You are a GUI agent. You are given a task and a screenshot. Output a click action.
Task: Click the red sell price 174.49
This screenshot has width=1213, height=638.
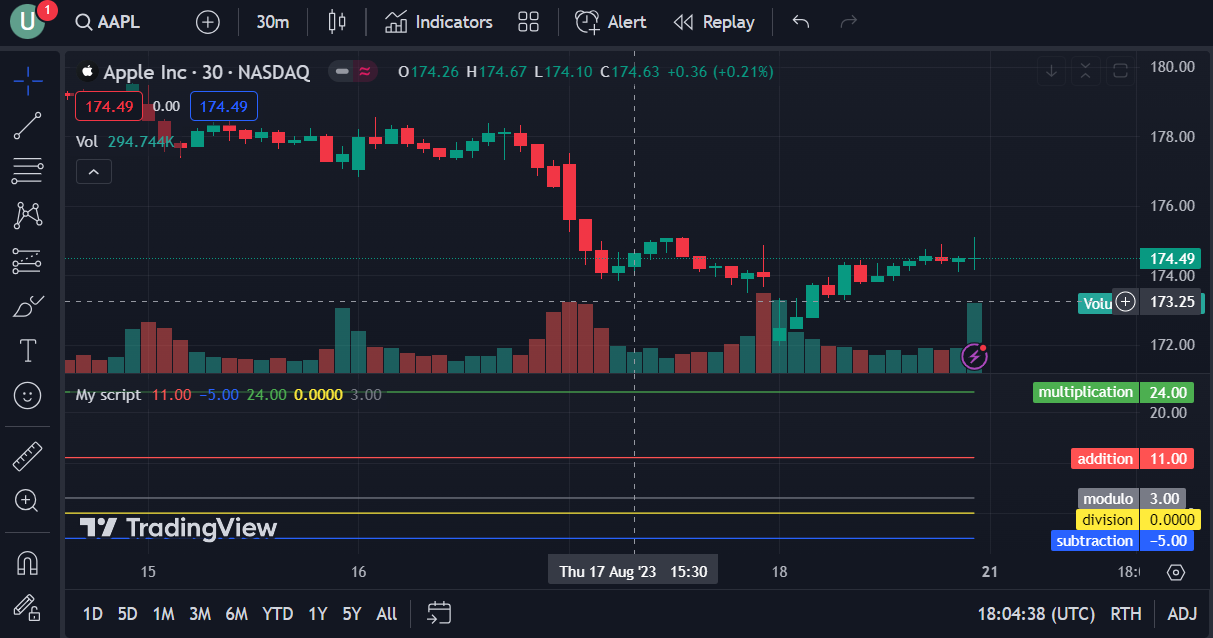click(x=109, y=106)
